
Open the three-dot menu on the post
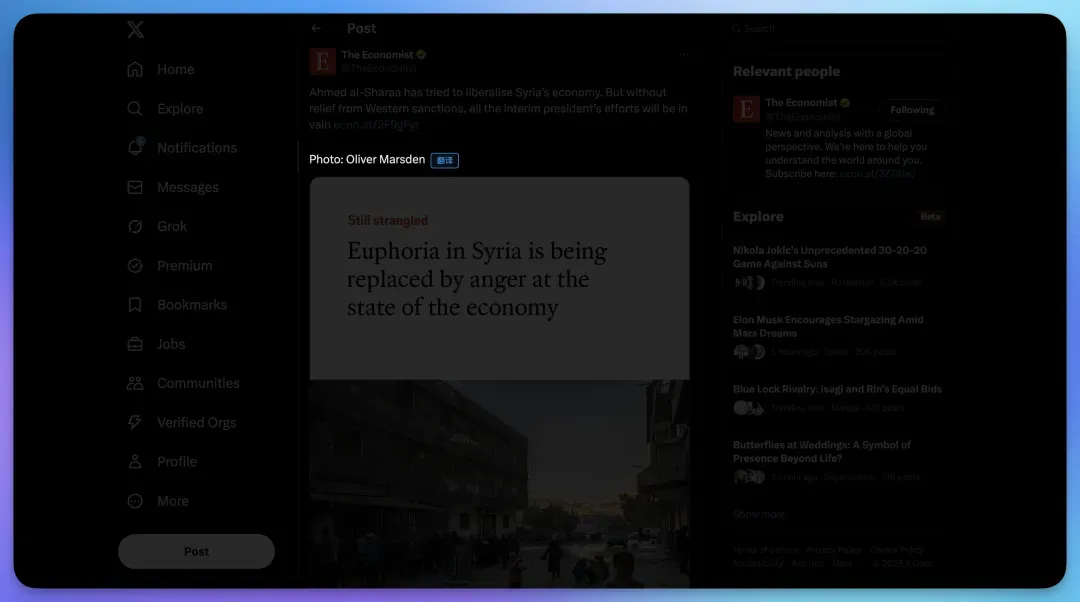(684, 55)
